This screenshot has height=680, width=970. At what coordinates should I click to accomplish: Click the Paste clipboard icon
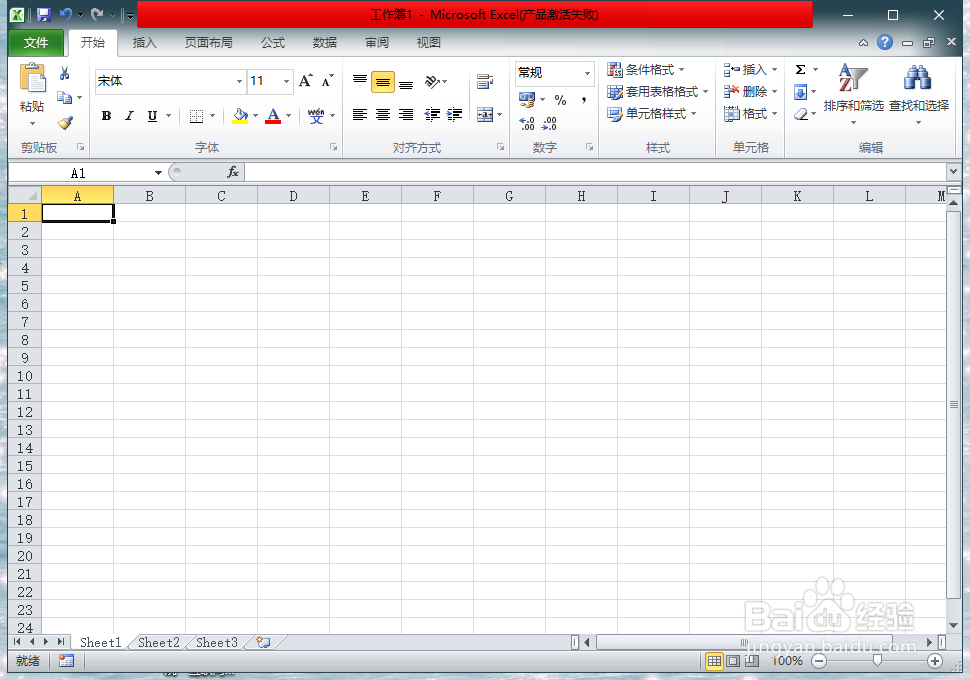click(x=33, y=79)
